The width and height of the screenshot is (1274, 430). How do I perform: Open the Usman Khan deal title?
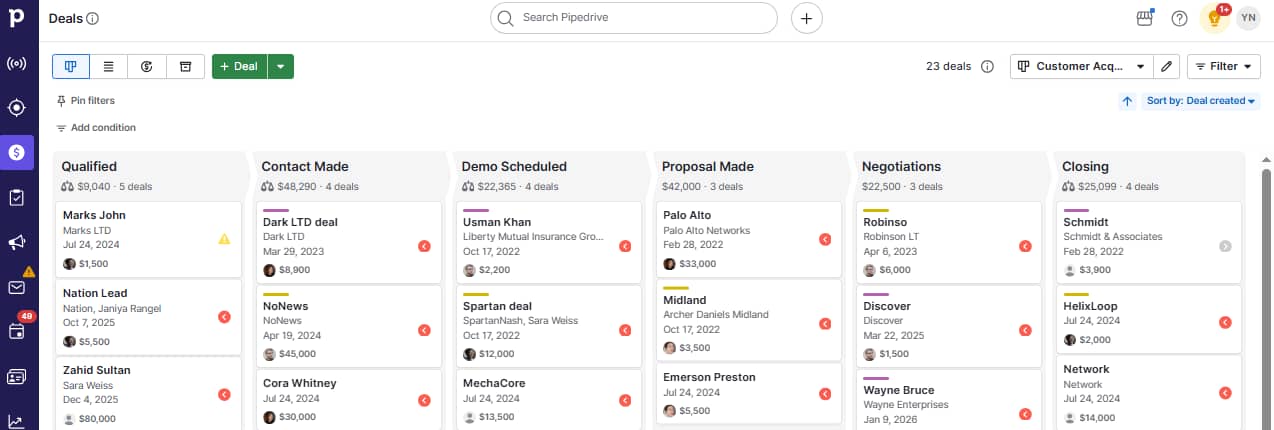497,222
